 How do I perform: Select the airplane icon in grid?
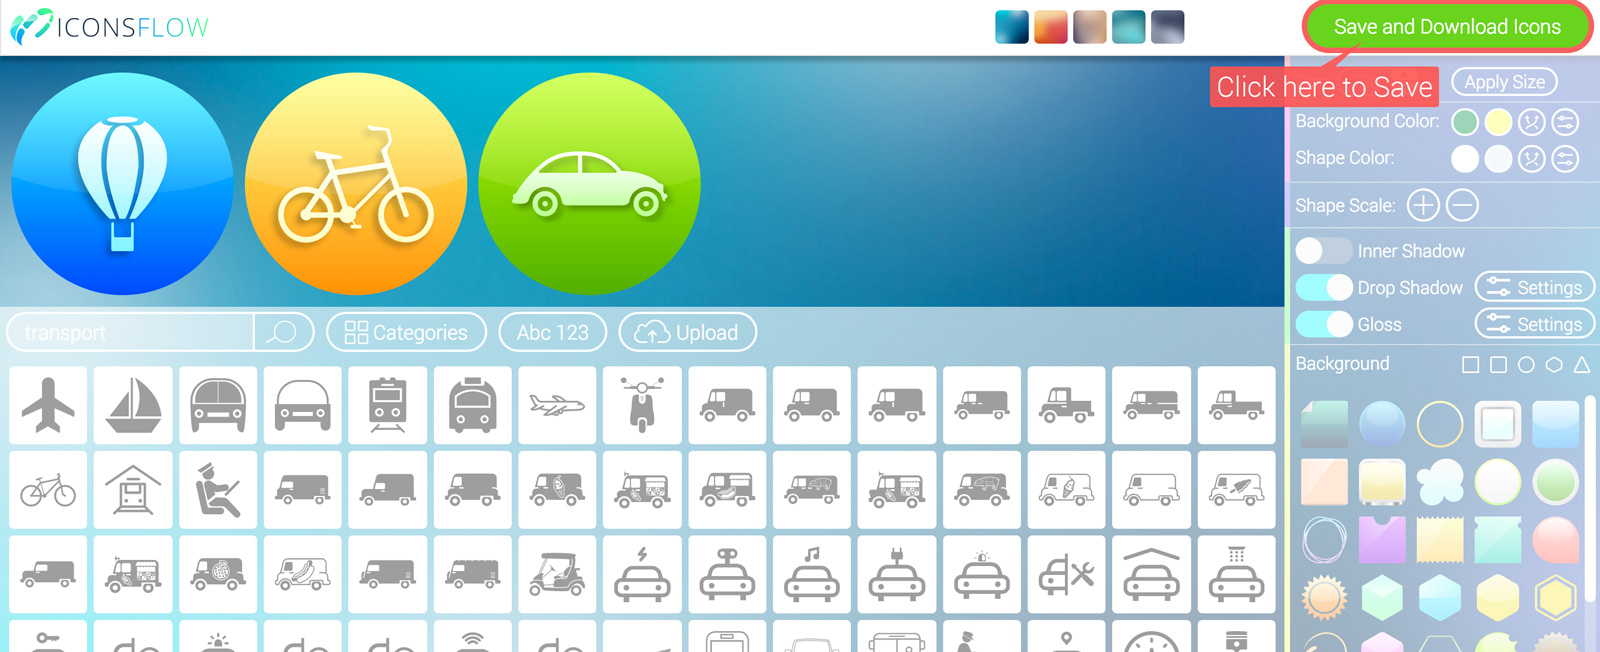[x=48, y=405]
